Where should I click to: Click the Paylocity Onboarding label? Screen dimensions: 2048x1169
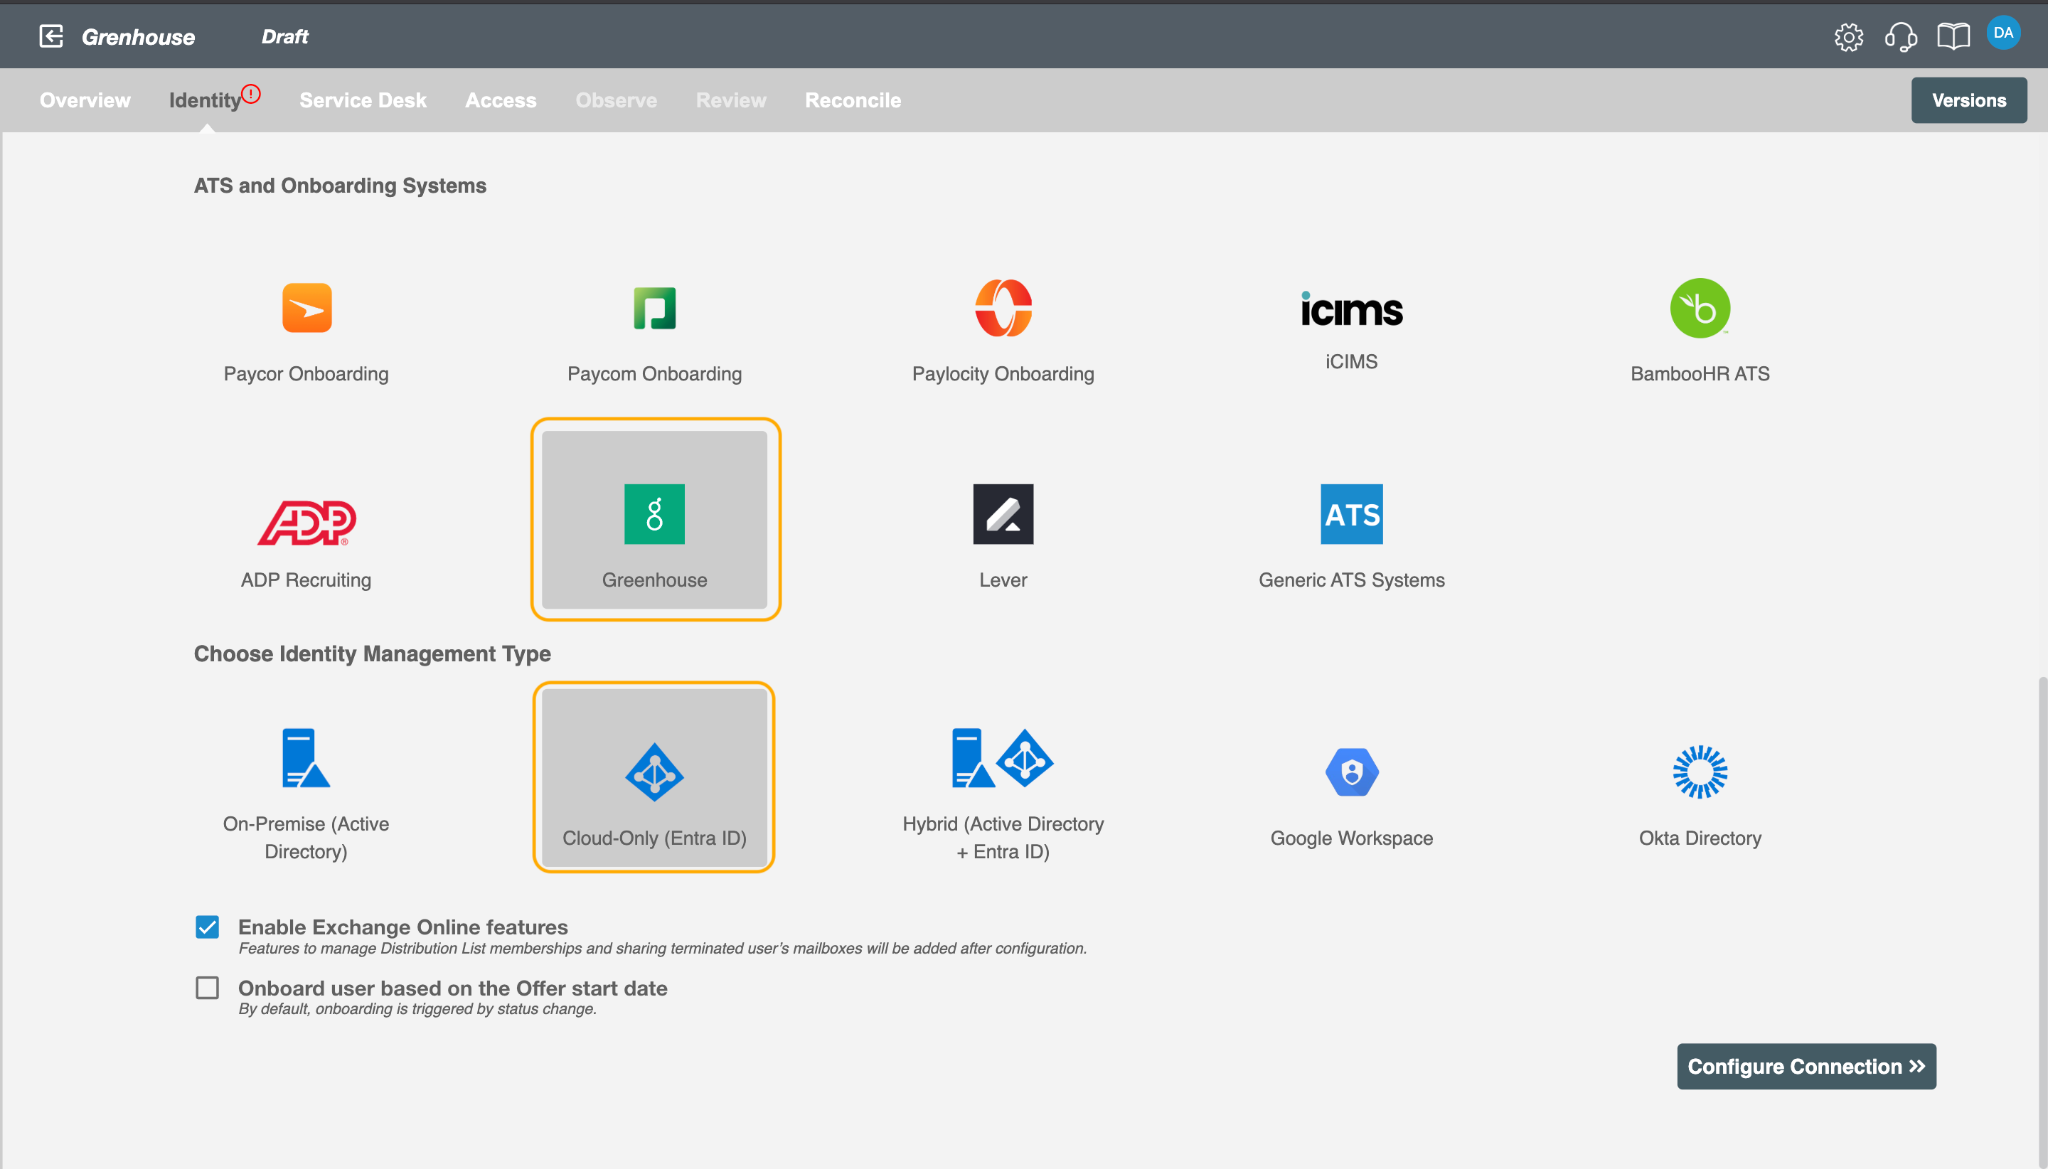point(1003,373)
